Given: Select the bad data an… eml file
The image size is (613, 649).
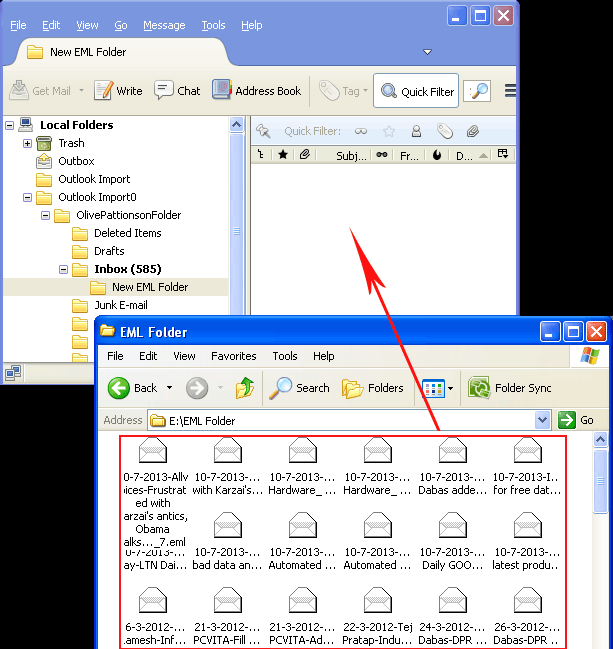Looking at the screenshot, I should tap(227, 541).
